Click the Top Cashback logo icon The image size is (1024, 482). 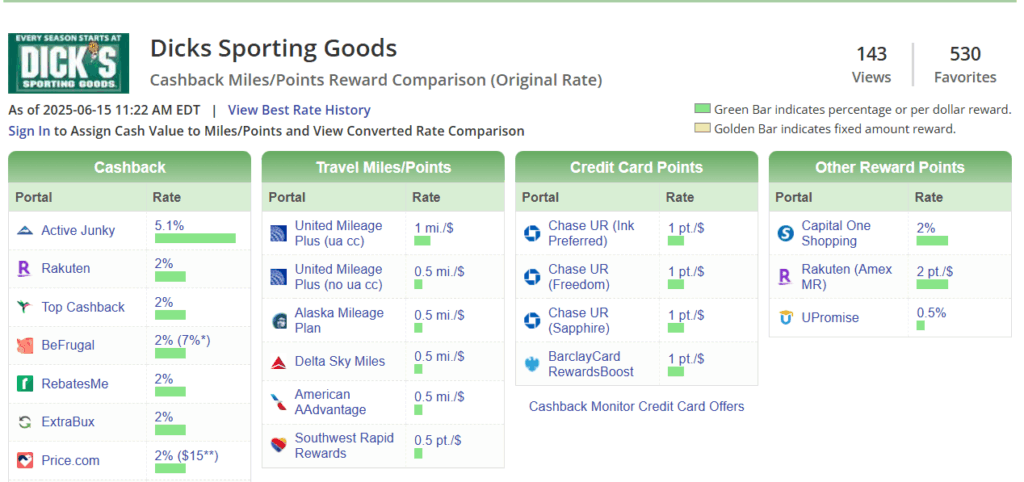pos(26,307)
